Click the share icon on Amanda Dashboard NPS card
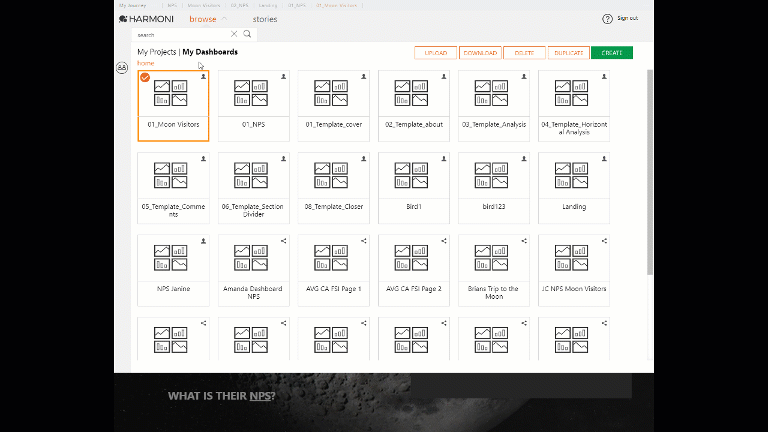 pyautogui.click(x=284, y=241)
